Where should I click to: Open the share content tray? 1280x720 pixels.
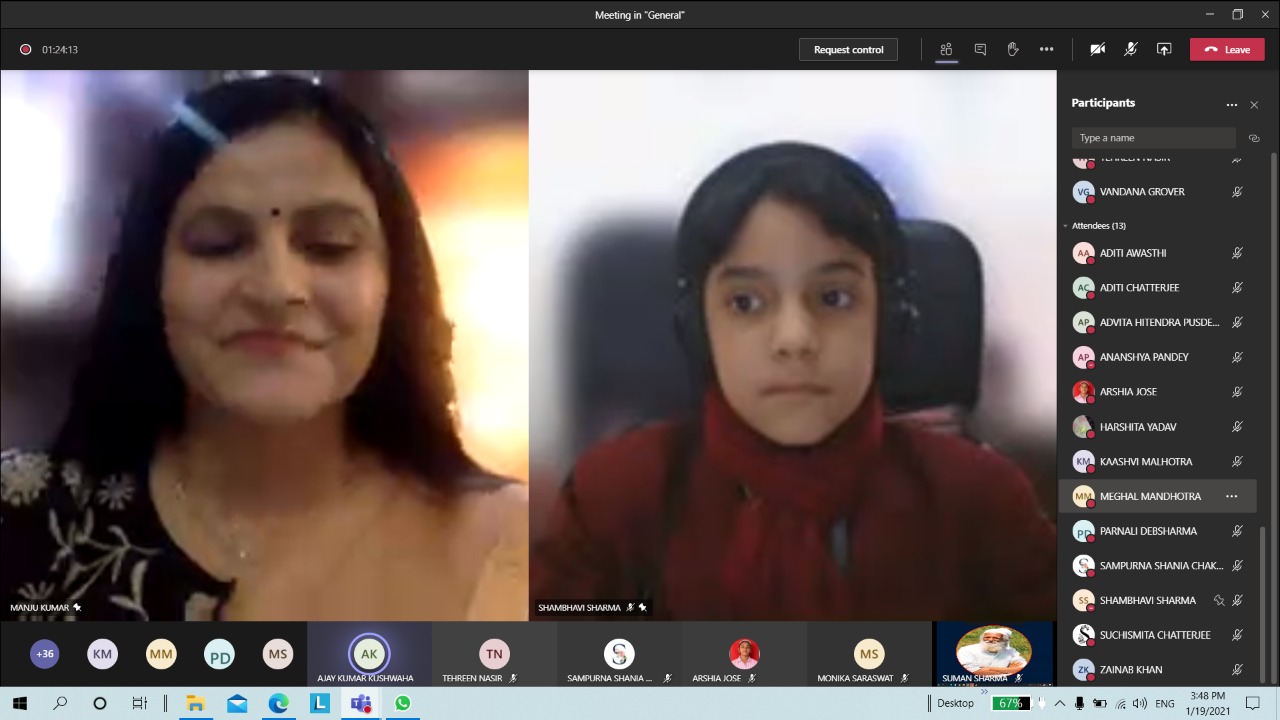point(1164,49)
